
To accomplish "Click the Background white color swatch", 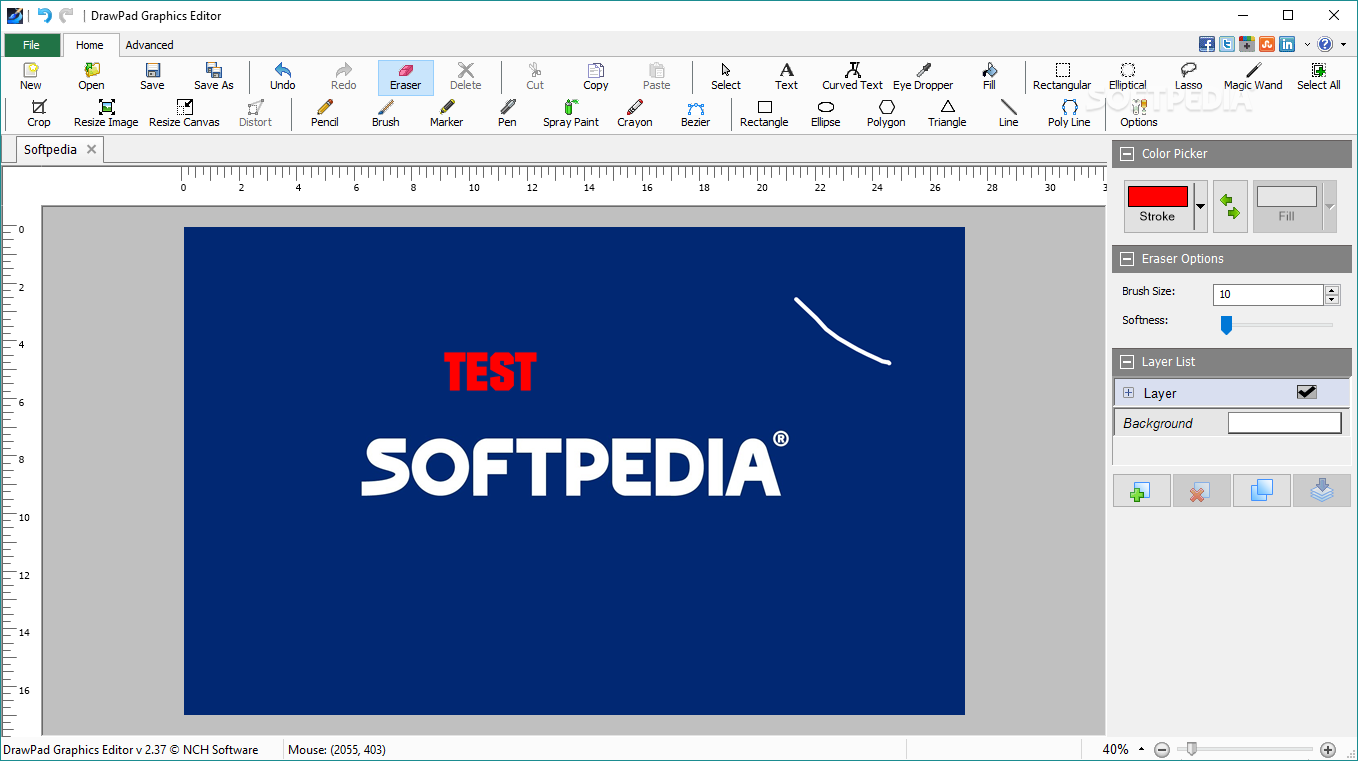I will click(x=1284, y=423).
